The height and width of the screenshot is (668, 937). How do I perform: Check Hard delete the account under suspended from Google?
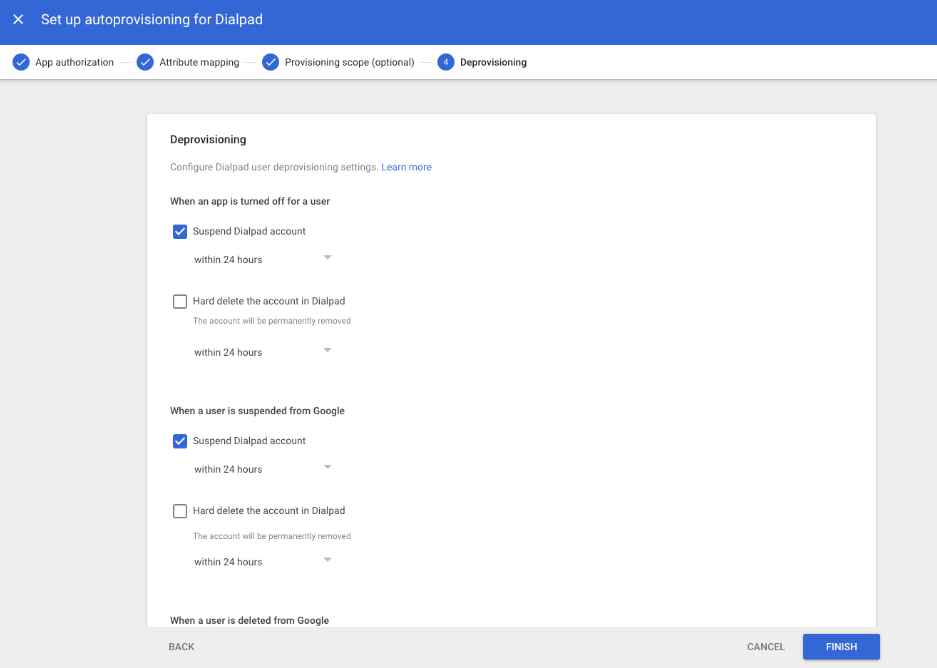click(180, 511)
